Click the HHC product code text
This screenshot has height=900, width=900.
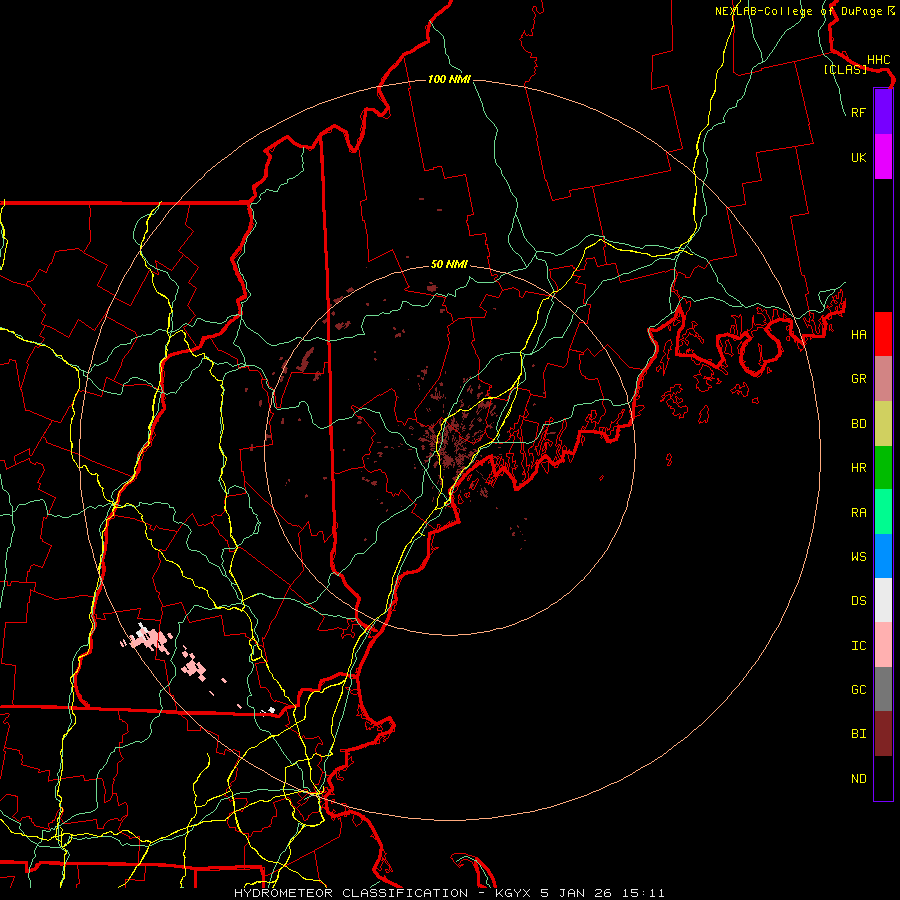coord(878,60)
